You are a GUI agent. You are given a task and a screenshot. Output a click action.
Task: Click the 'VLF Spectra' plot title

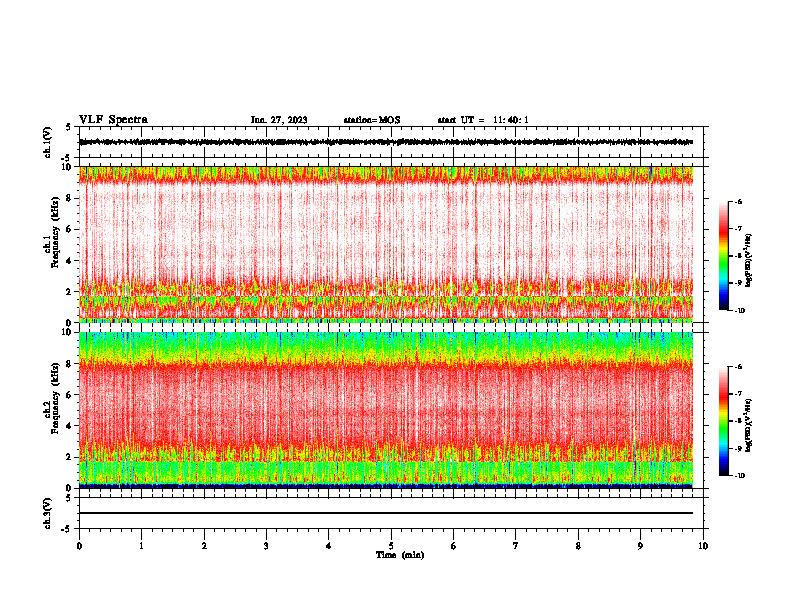[113, 120]
